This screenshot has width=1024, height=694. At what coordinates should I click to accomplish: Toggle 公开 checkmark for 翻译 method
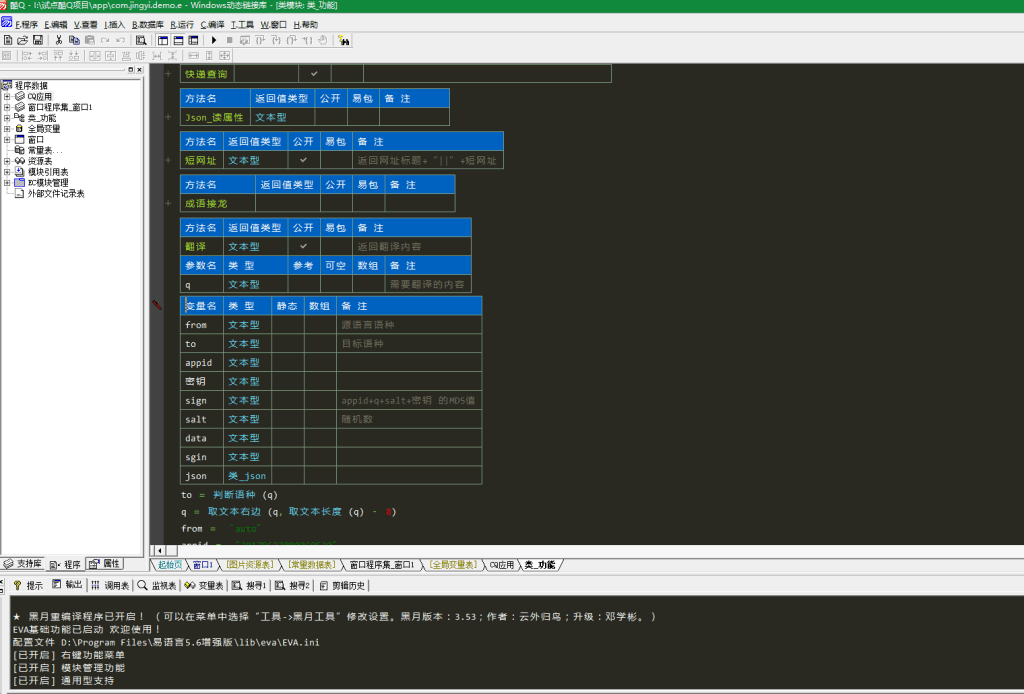(x=303, y=246)
